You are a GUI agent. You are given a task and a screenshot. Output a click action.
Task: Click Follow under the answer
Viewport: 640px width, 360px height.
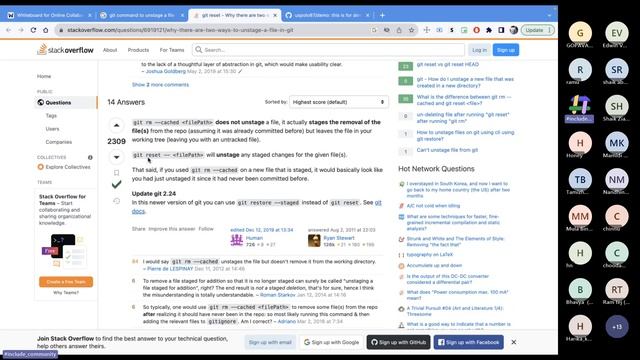[206, 229]
